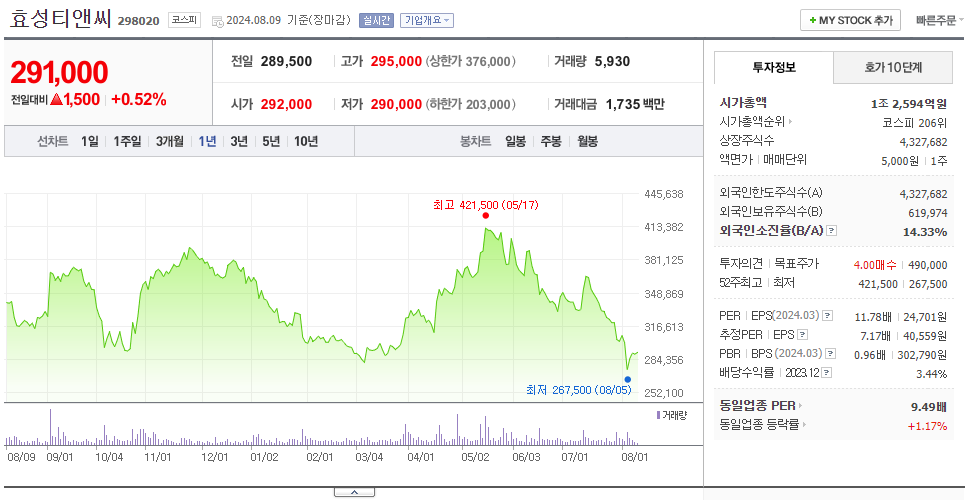Click the 코스피 206위 ranking value
This screenshot has height=500, width=968.
pos(915,122)
